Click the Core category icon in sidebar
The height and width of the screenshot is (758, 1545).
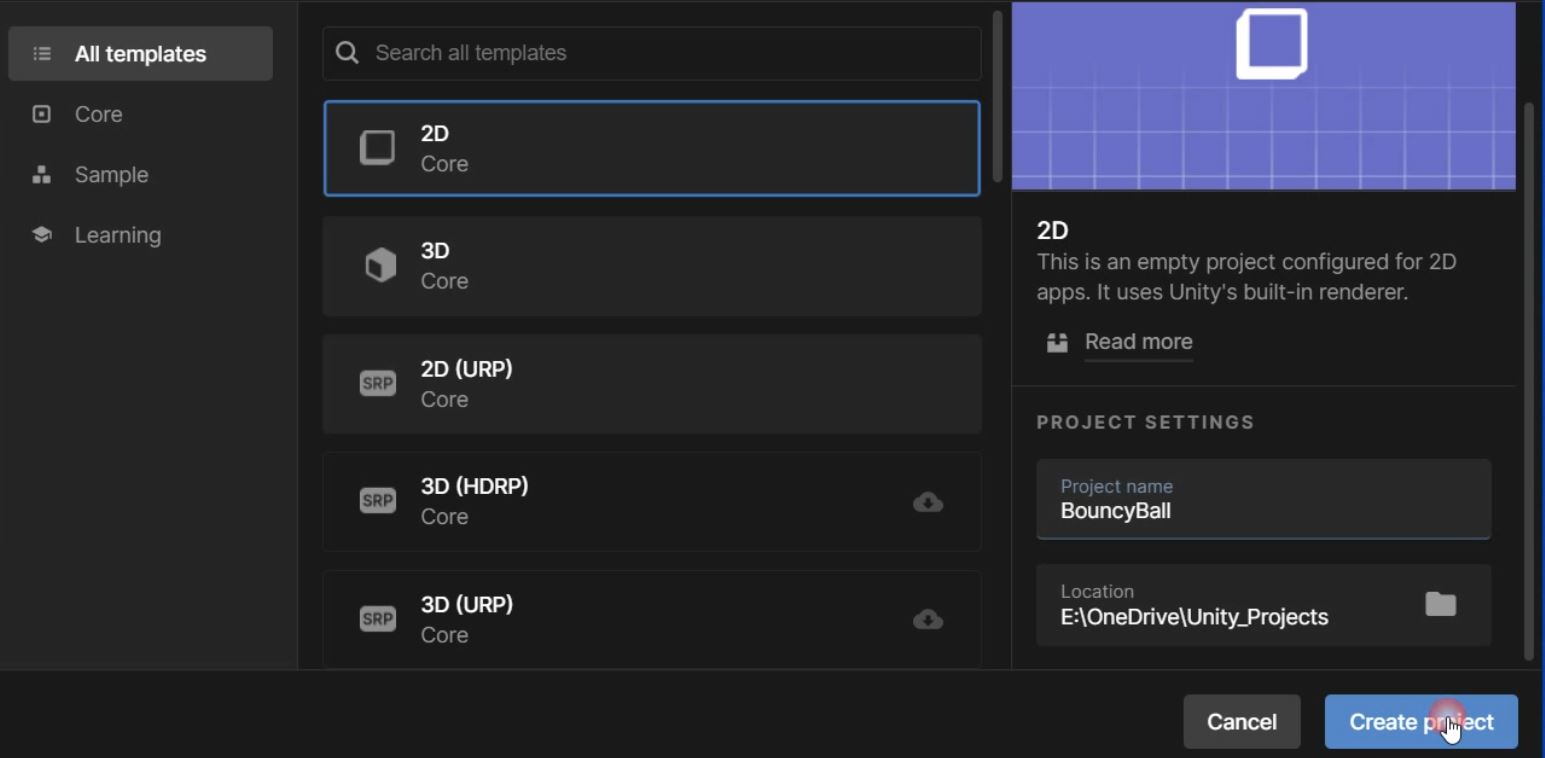[x=40, y=114]
